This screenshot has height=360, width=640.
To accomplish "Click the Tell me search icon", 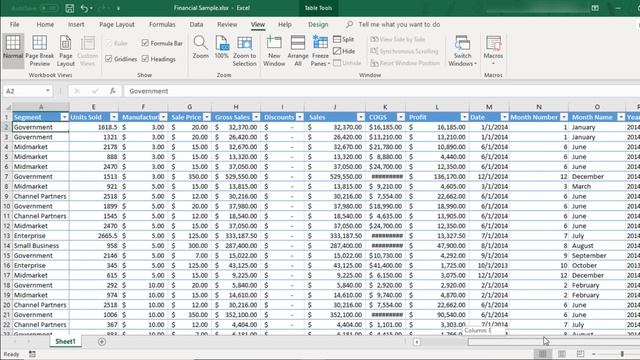I will (x=349, y=24).
